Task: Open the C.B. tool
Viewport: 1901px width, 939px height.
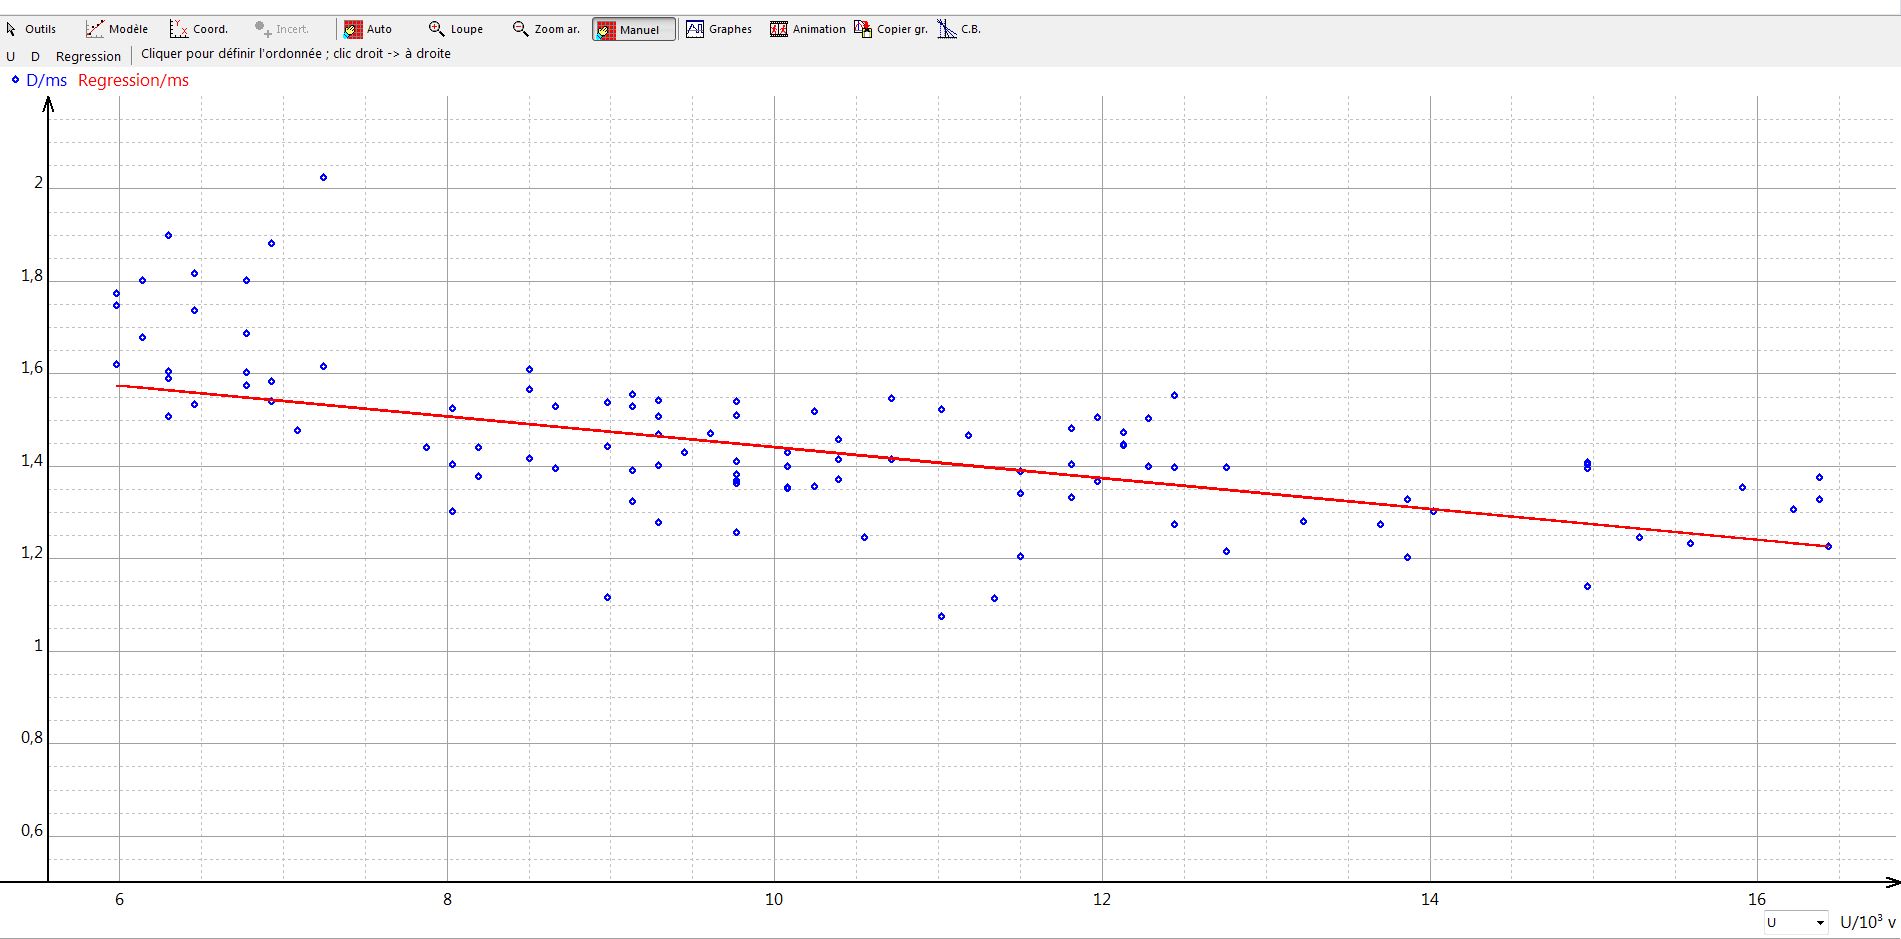Action: click(x=959, y=29)
